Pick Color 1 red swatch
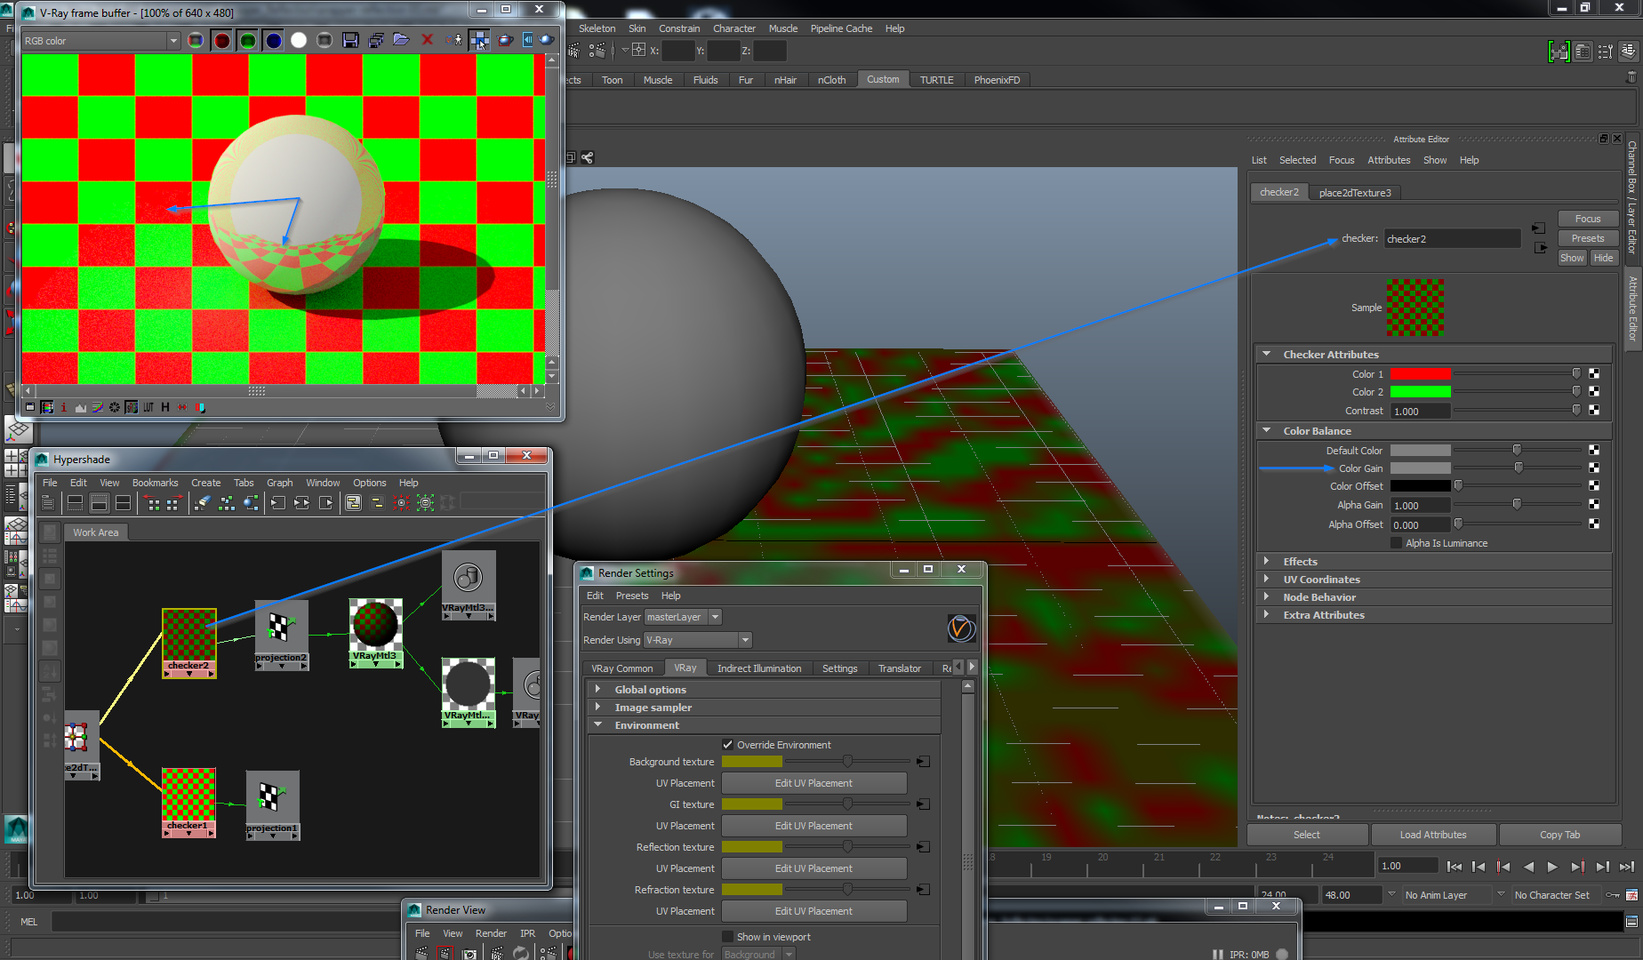Screen dimensions: 1643x960 pyautogui.click(x=1420, y=374)
